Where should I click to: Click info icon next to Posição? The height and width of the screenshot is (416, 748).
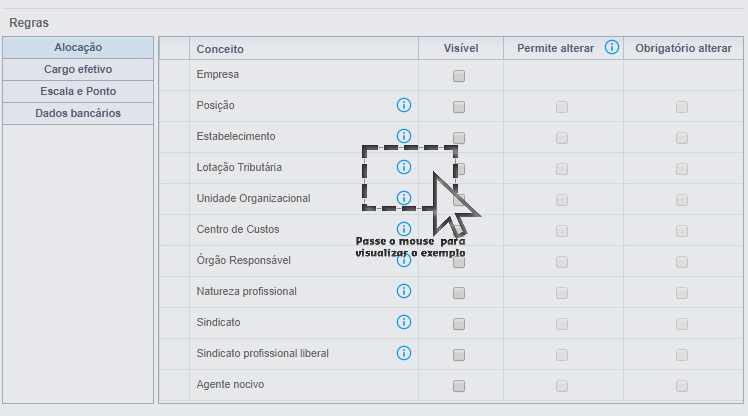[x=404, y=105]
